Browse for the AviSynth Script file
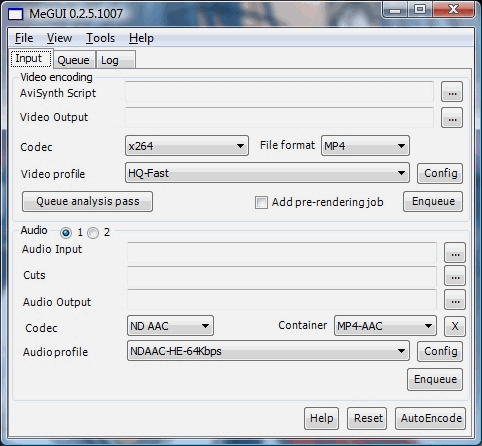Image resolution: width=482 pixels, height=446 pixels. tap(452, 91)
